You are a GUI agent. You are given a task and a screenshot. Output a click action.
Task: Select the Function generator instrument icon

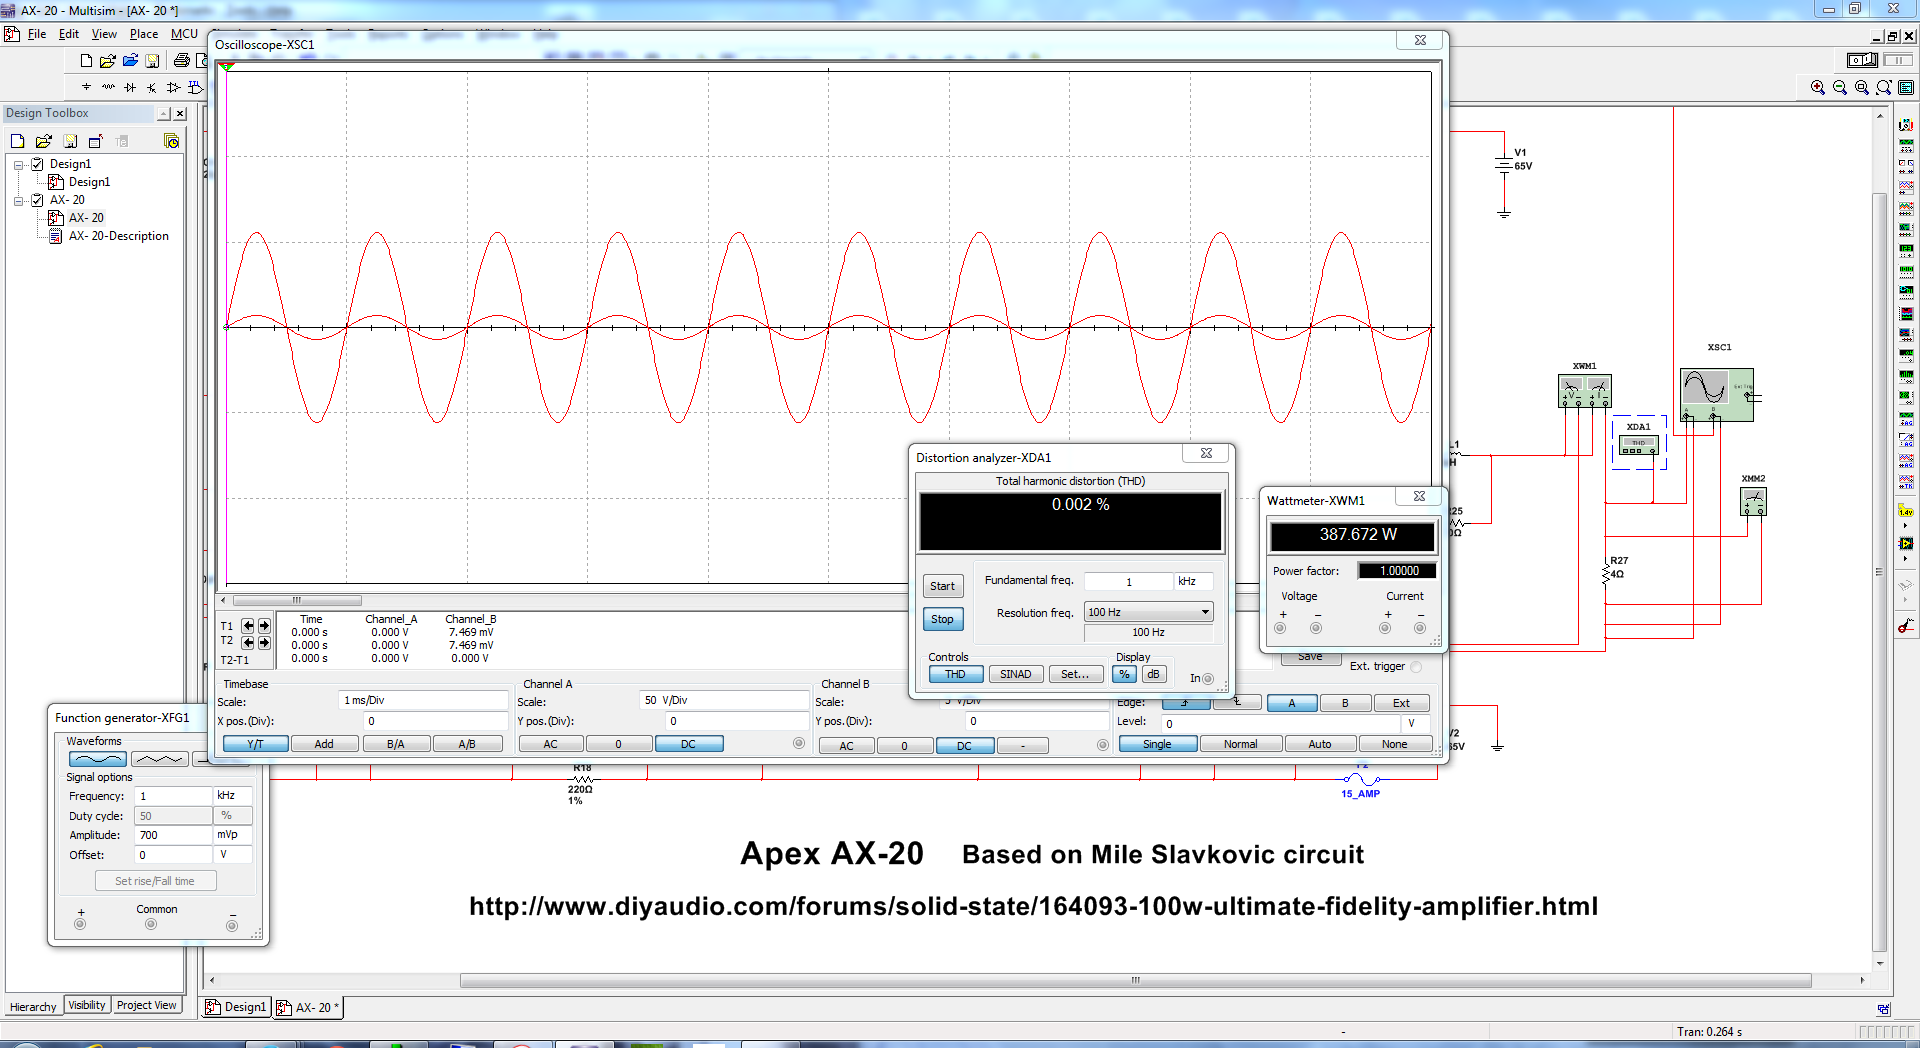1906,146
